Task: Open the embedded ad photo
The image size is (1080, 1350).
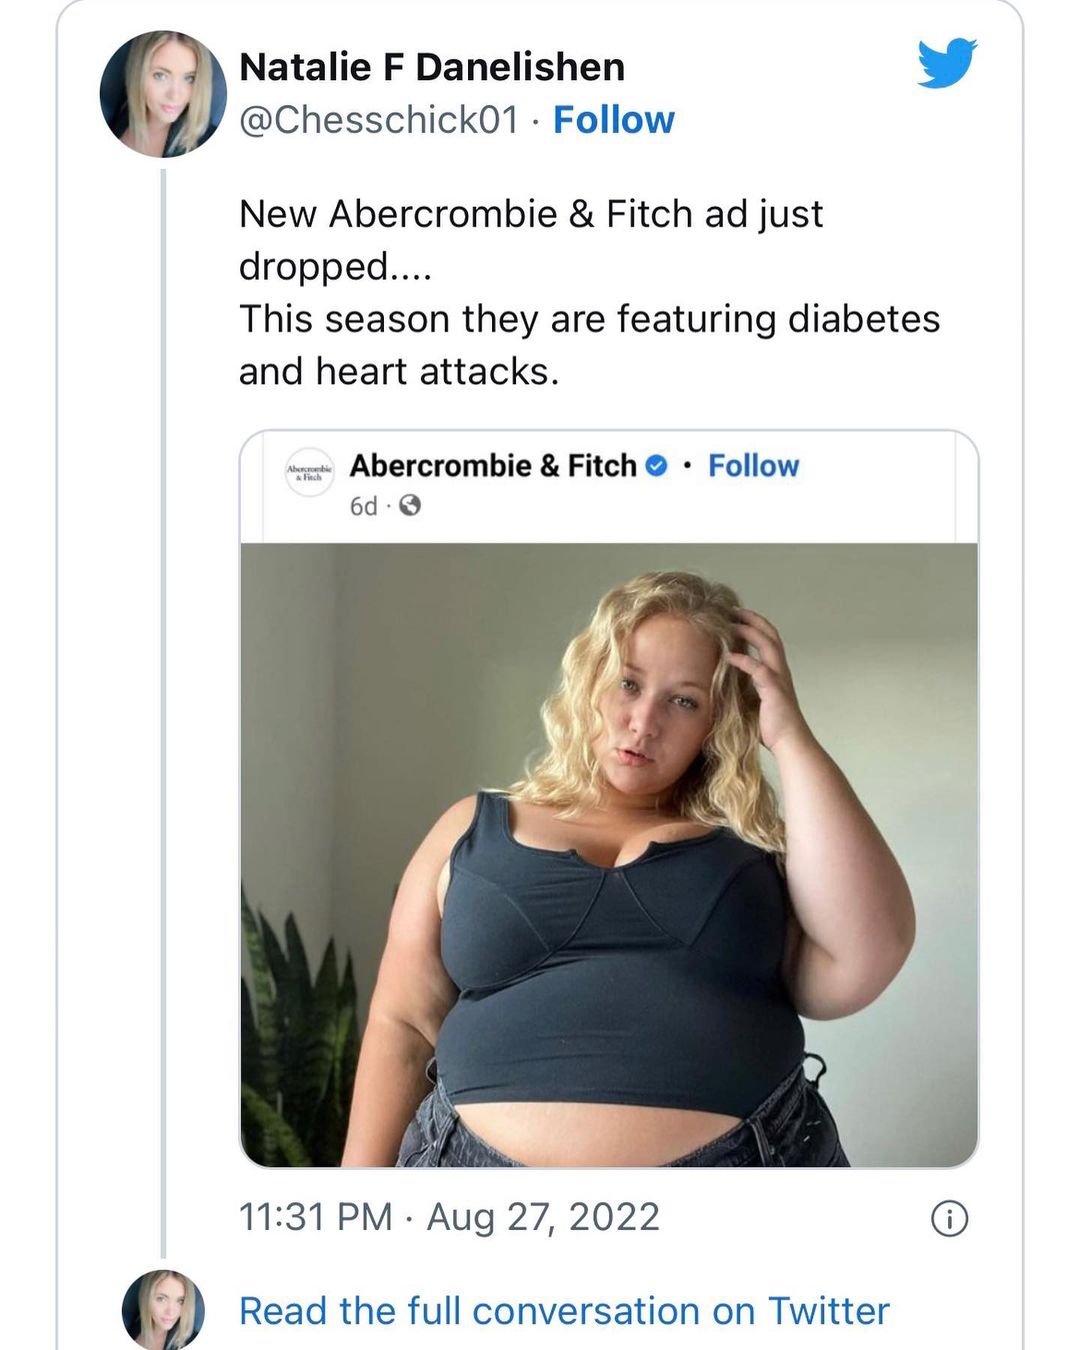Action: tap(608, 855)
